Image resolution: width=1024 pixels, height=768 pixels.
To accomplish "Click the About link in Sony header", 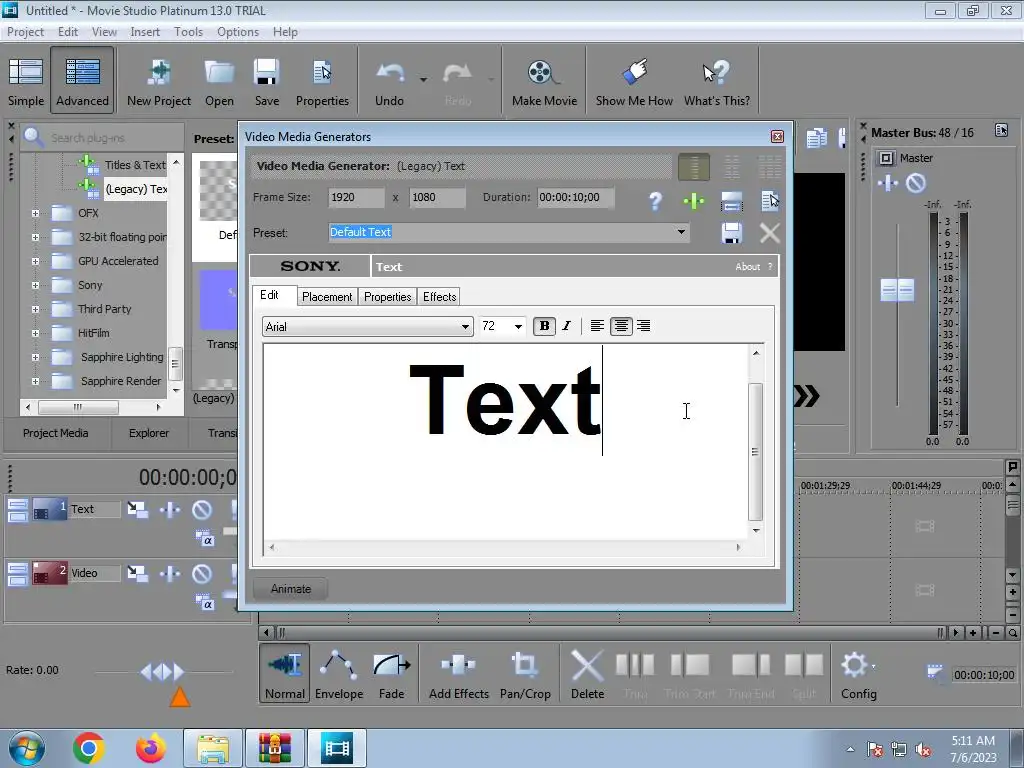I will 747,266.
